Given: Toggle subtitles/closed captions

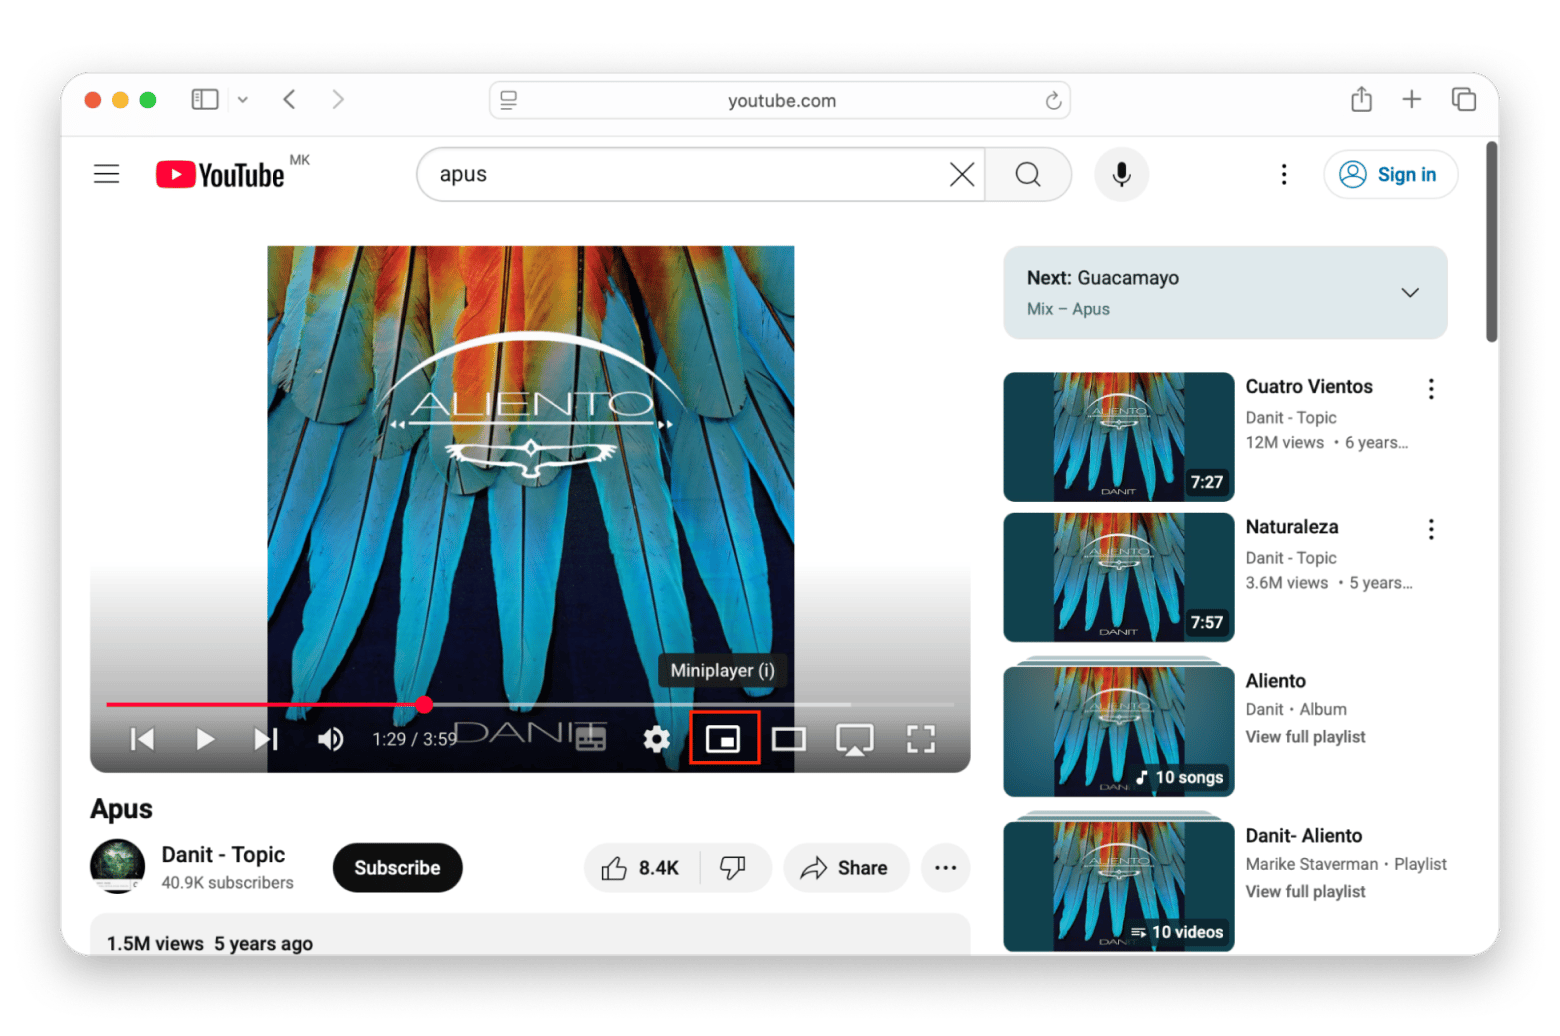Looking at the screenshot, I should 591,739.
